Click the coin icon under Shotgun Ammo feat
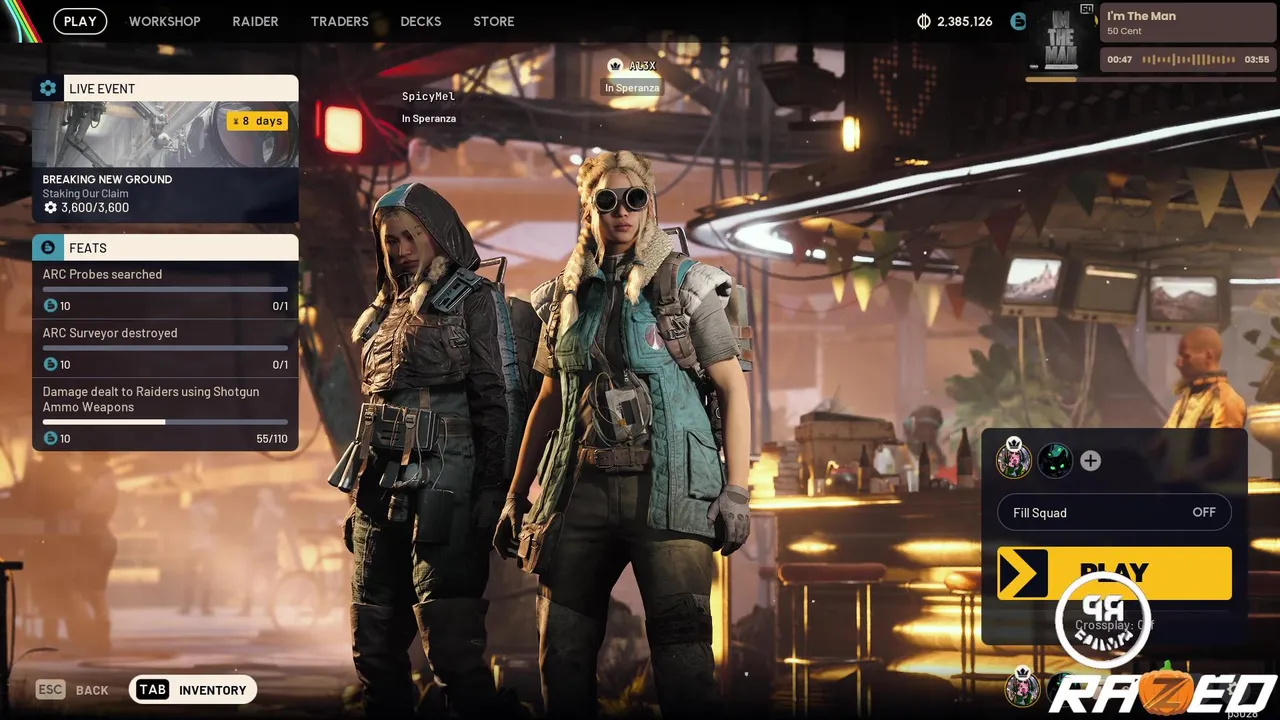The height and width of the screenshot is (720, 1280). (x=50, y=438)
